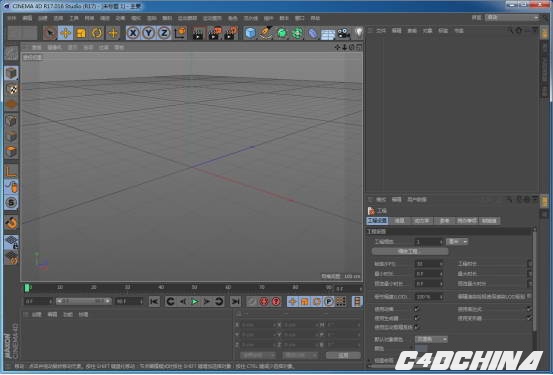Image resolution: width=553 pixels, height=375 pixels.
Task: Select the Rotate tool icon
Action: tap(97, 33)
